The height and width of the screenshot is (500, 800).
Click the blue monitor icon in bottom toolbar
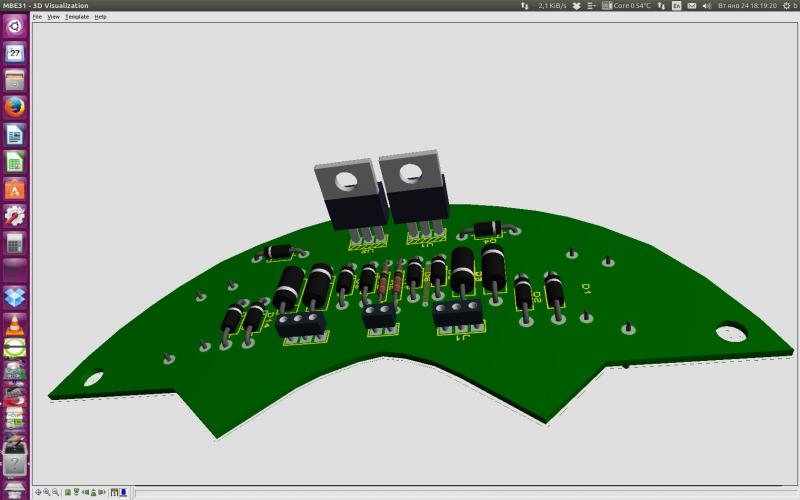point(123,492)
